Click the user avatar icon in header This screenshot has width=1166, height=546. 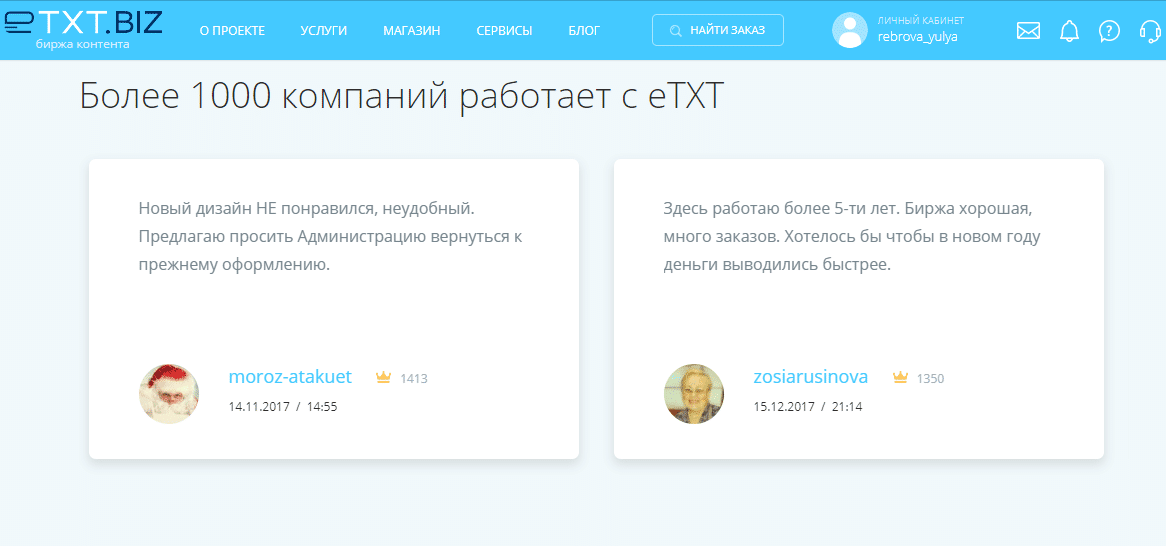pos(849,30)
